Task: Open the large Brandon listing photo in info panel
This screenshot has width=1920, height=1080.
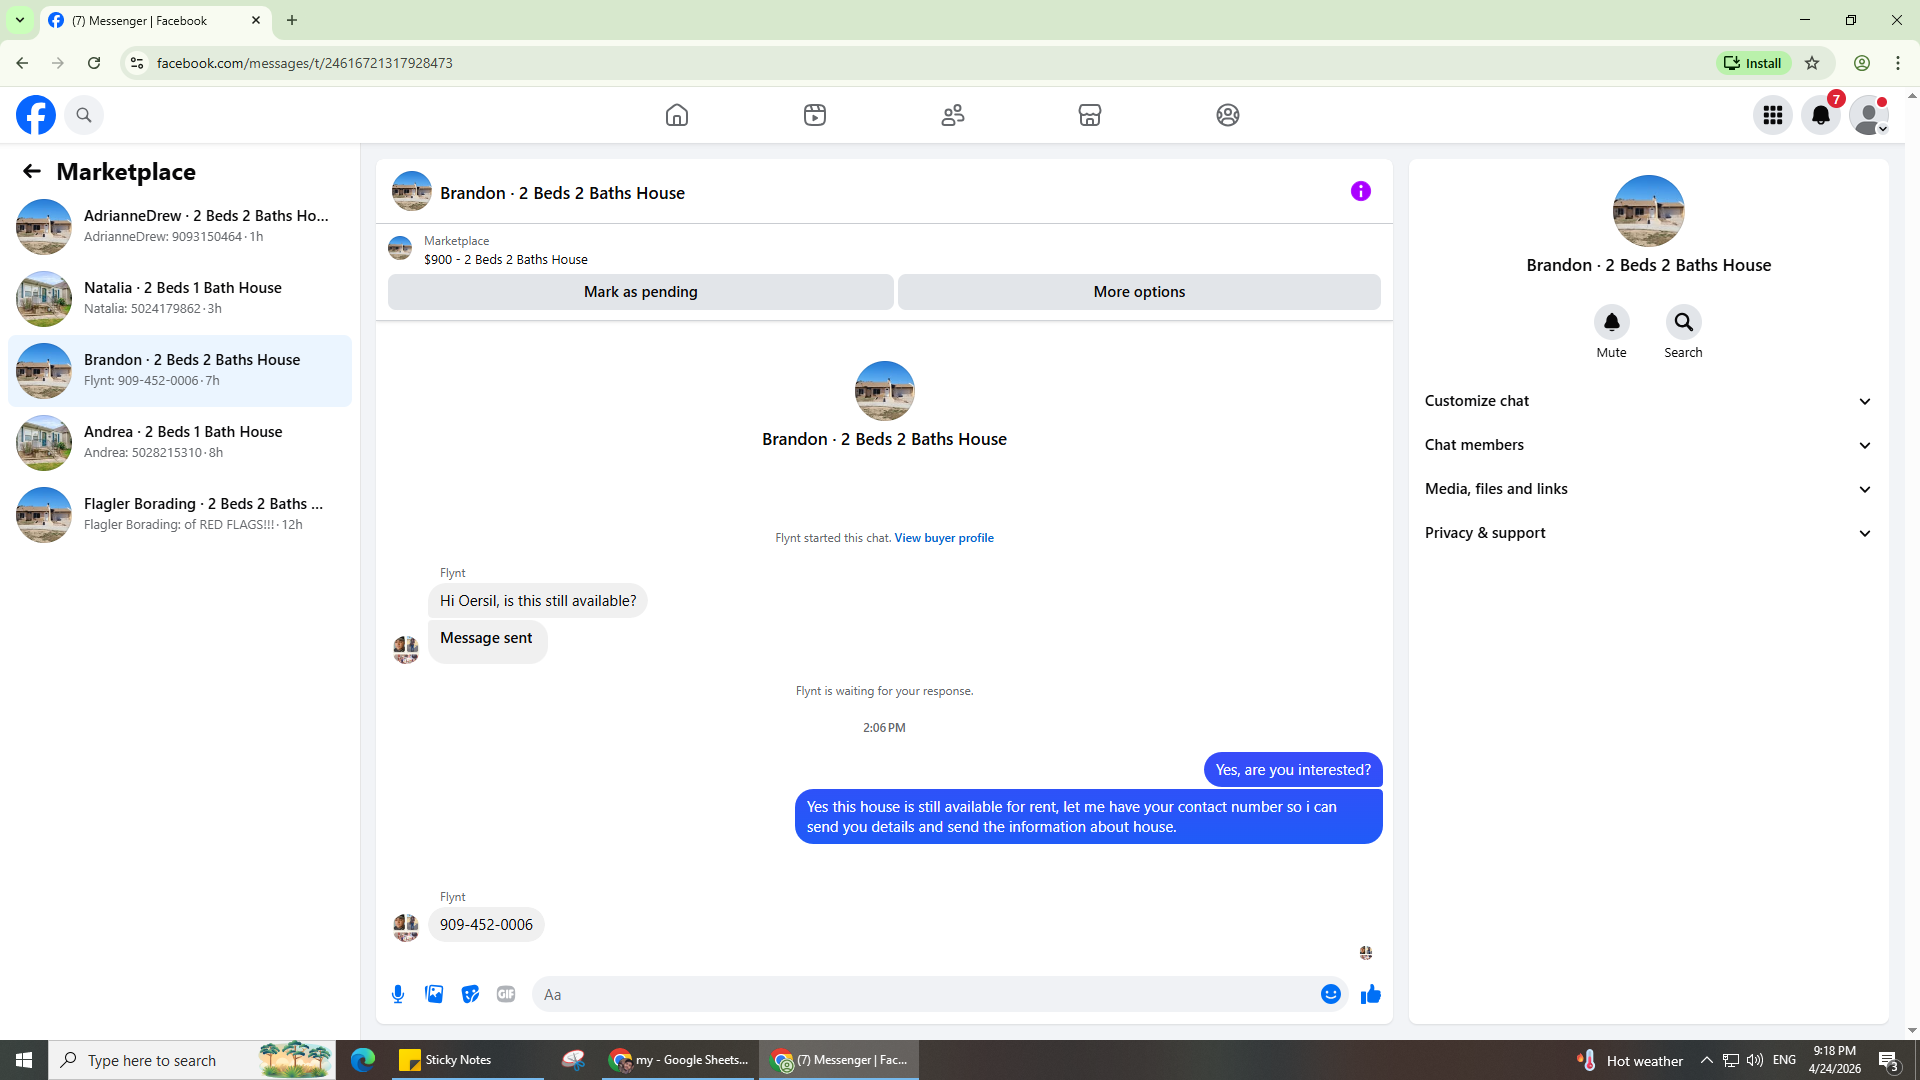Action: coord(1649,211)
